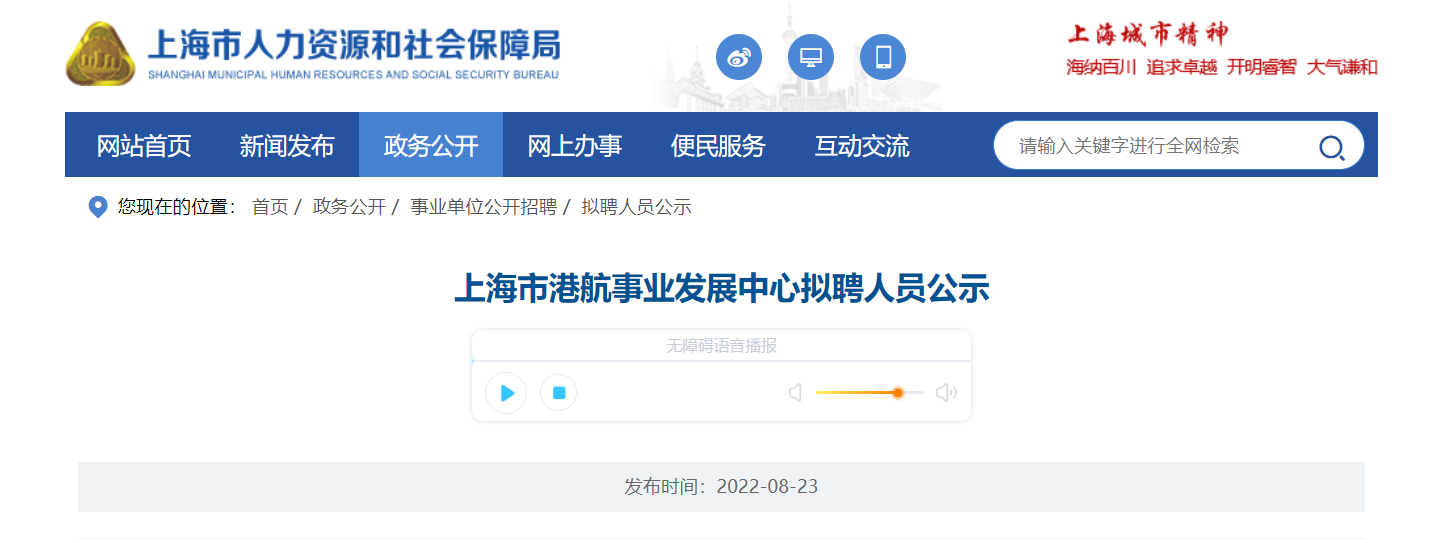This screenshot has height=543, width=1432.
Task: Stop the voice broadcast playback
Action: click(559, 393)
